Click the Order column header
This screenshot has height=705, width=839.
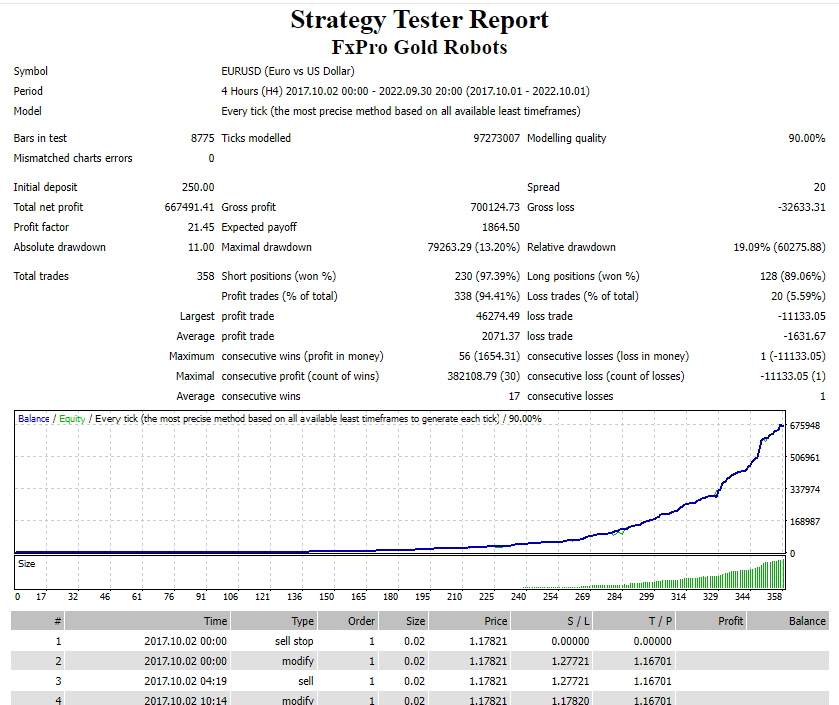click(x=348, y=621)
